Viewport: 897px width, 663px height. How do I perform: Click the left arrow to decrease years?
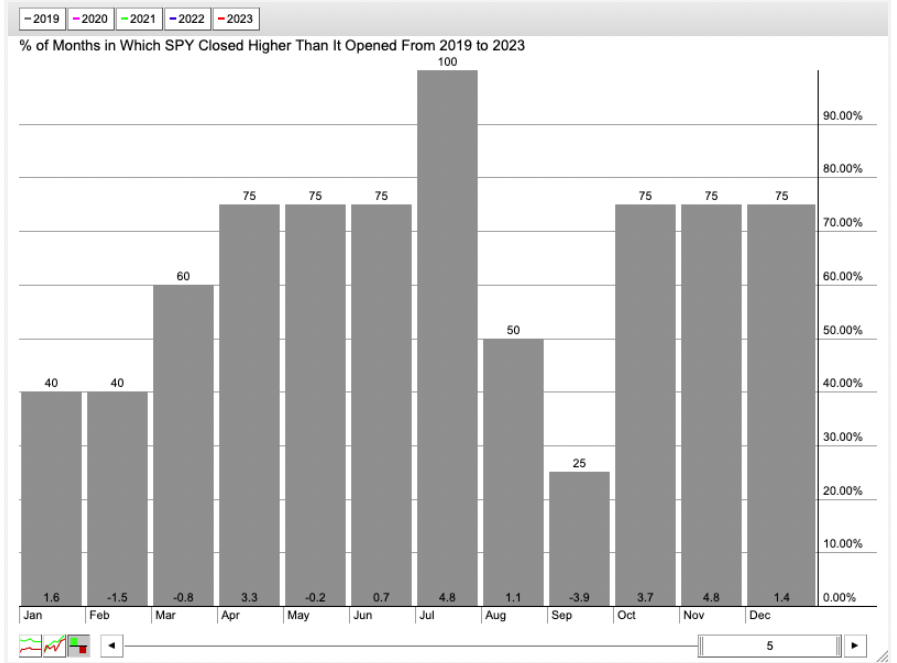coord(112,645)
